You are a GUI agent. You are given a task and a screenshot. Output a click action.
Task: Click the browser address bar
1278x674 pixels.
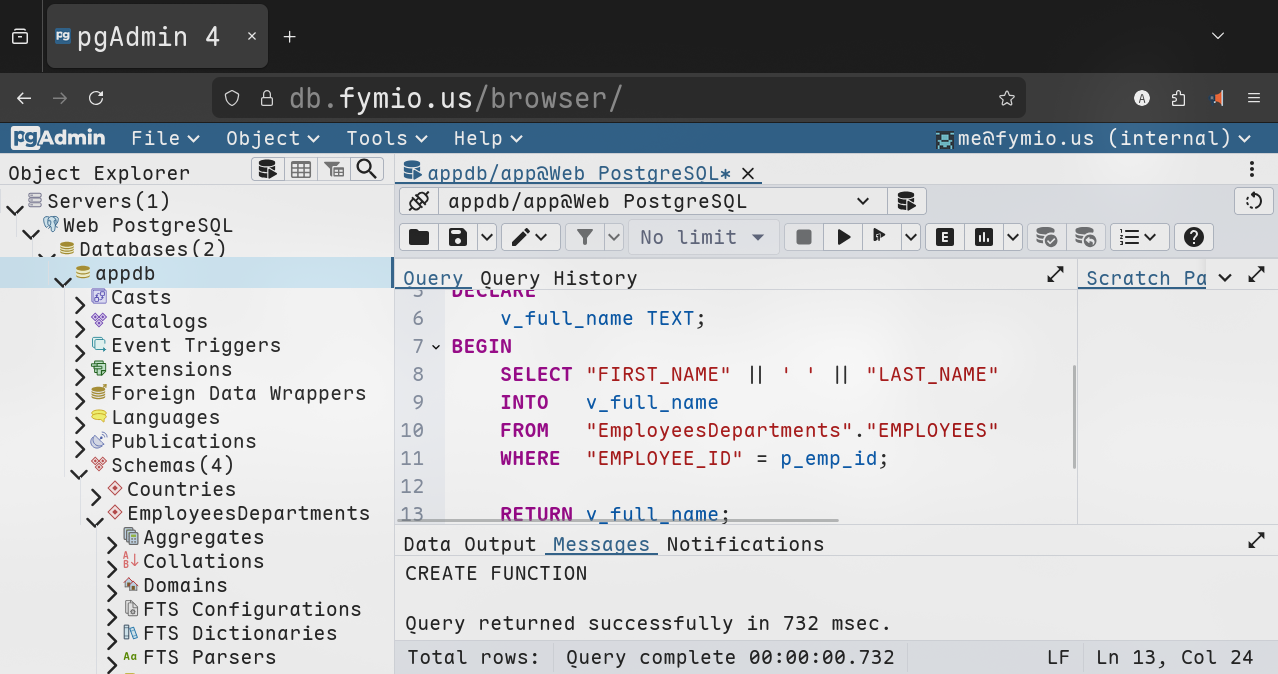pyautogui.click(x=620, y=98)
